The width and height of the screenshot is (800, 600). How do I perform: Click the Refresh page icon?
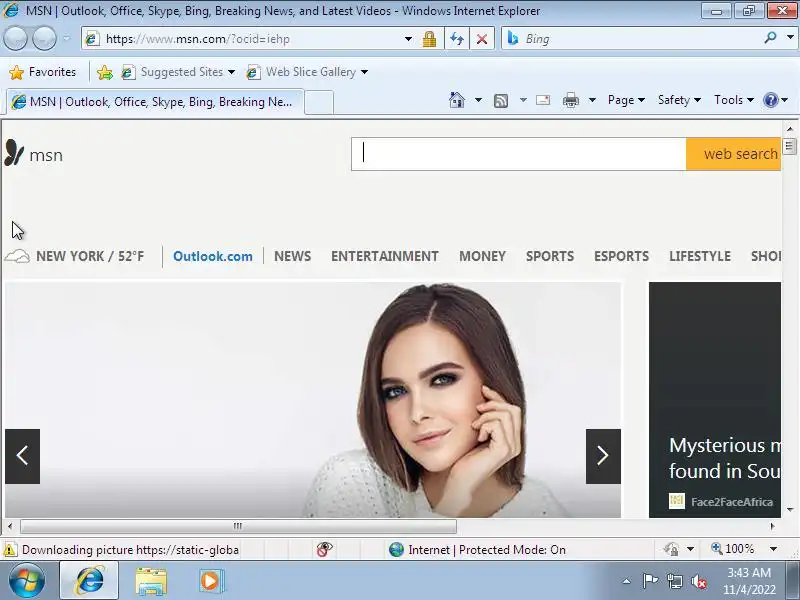[457, 39]
